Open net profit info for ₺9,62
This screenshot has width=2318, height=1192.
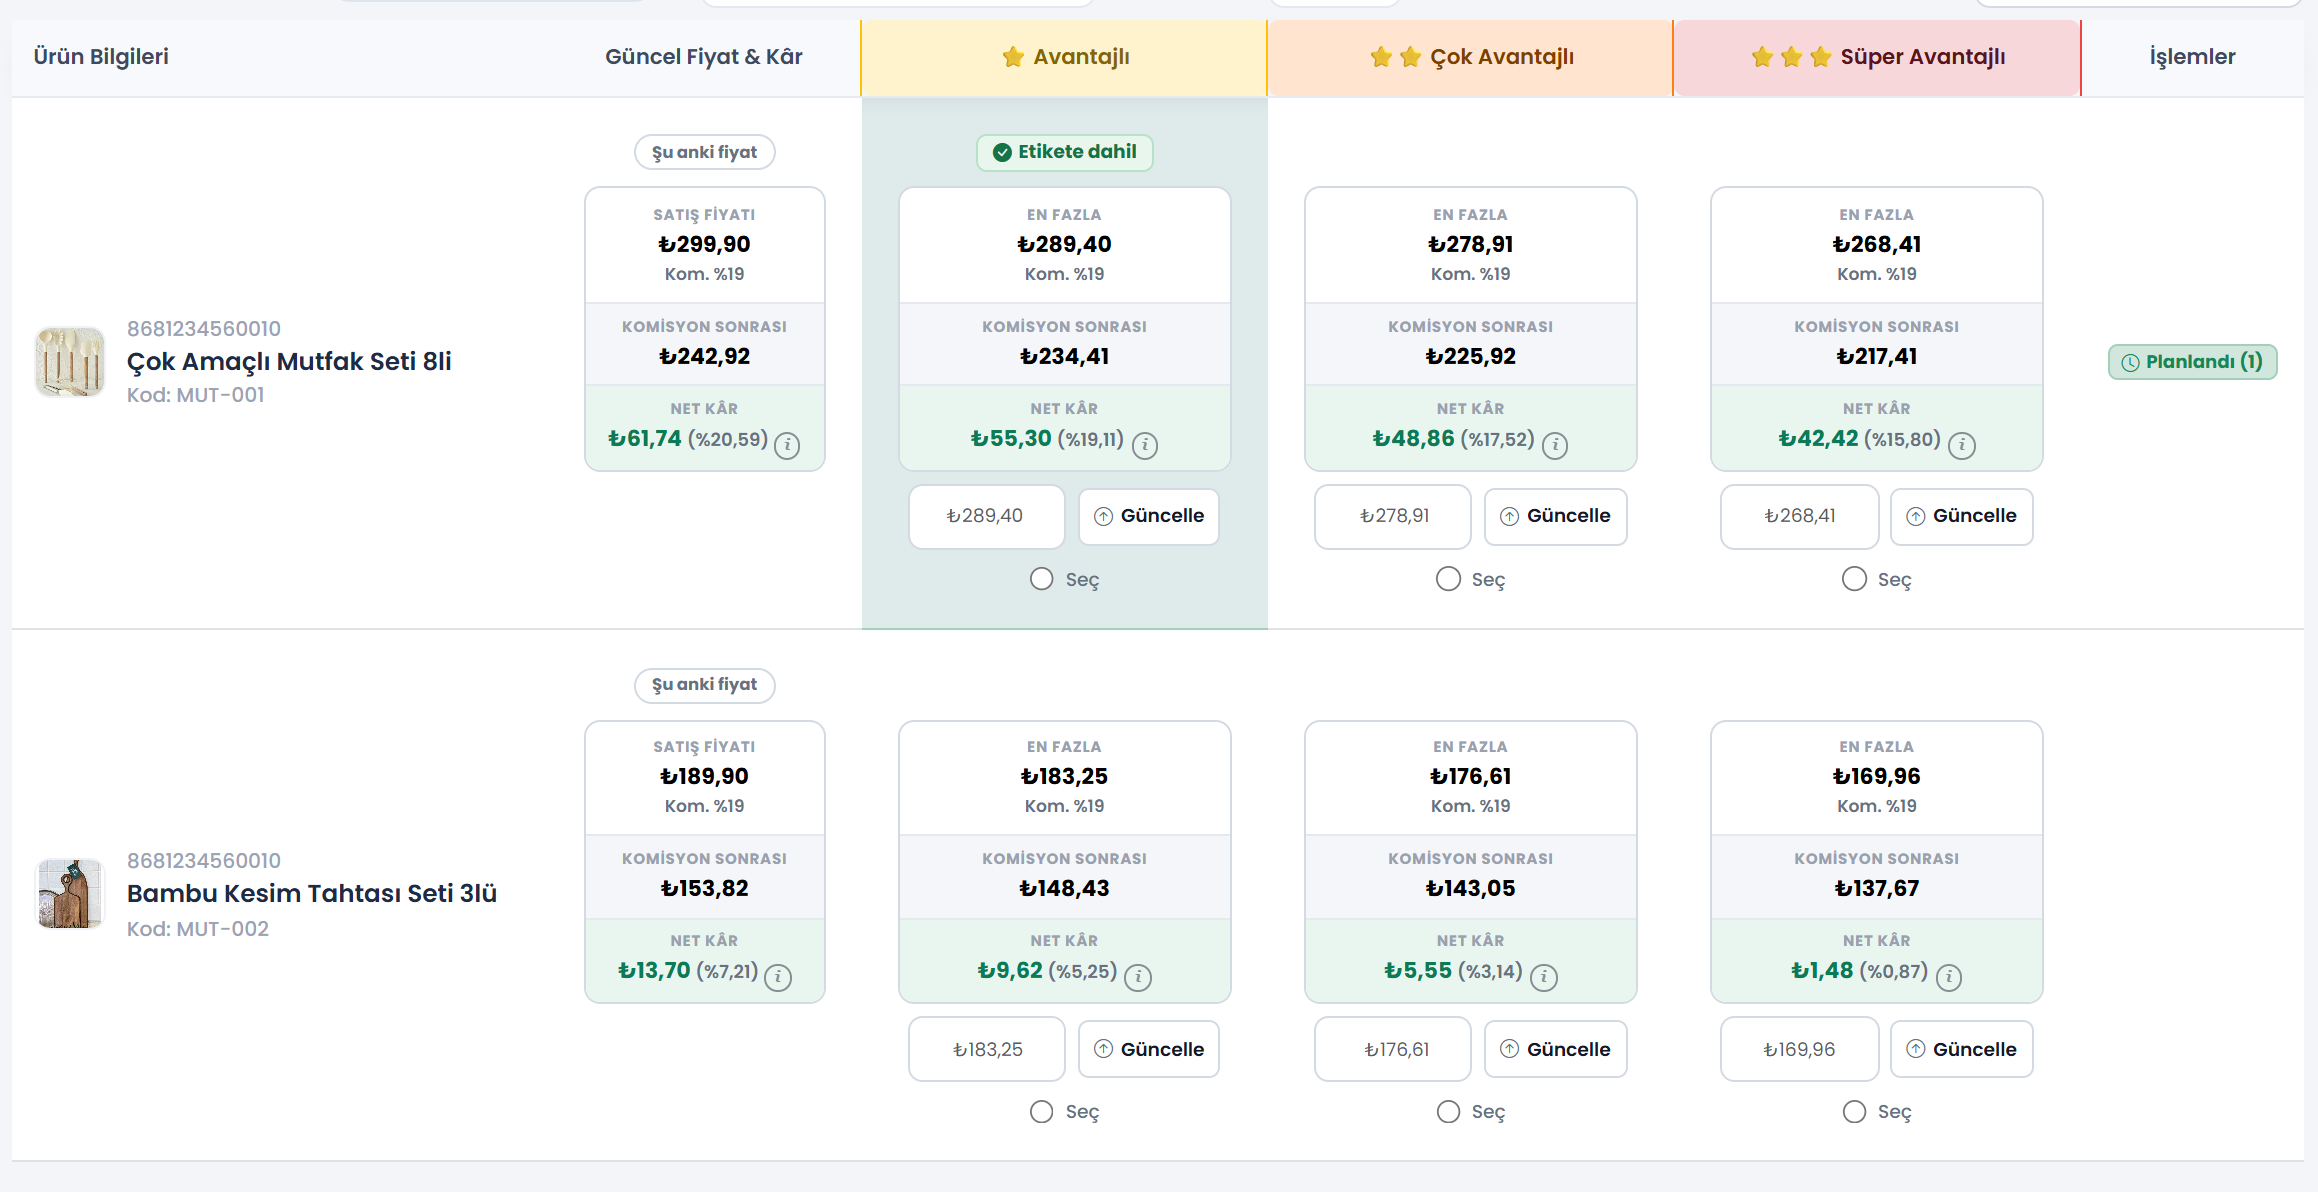tap(1138, 976)
